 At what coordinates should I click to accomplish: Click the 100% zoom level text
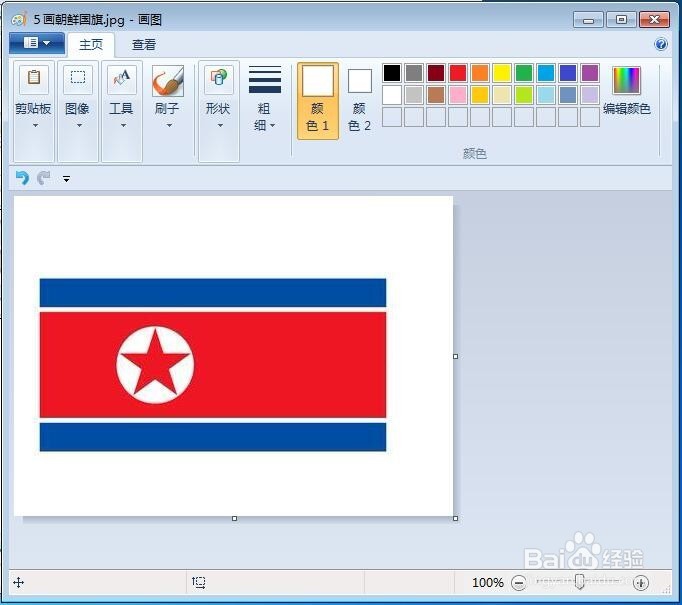488,582
